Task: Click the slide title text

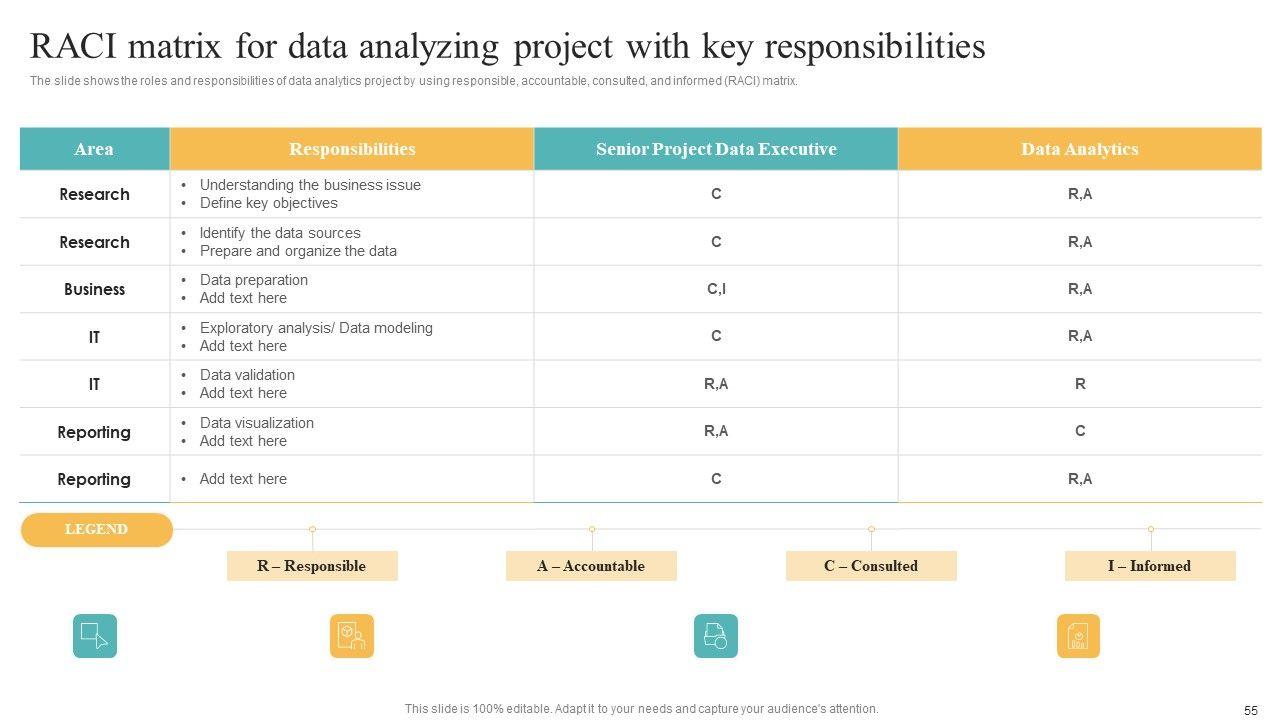Action: (507, 47)
